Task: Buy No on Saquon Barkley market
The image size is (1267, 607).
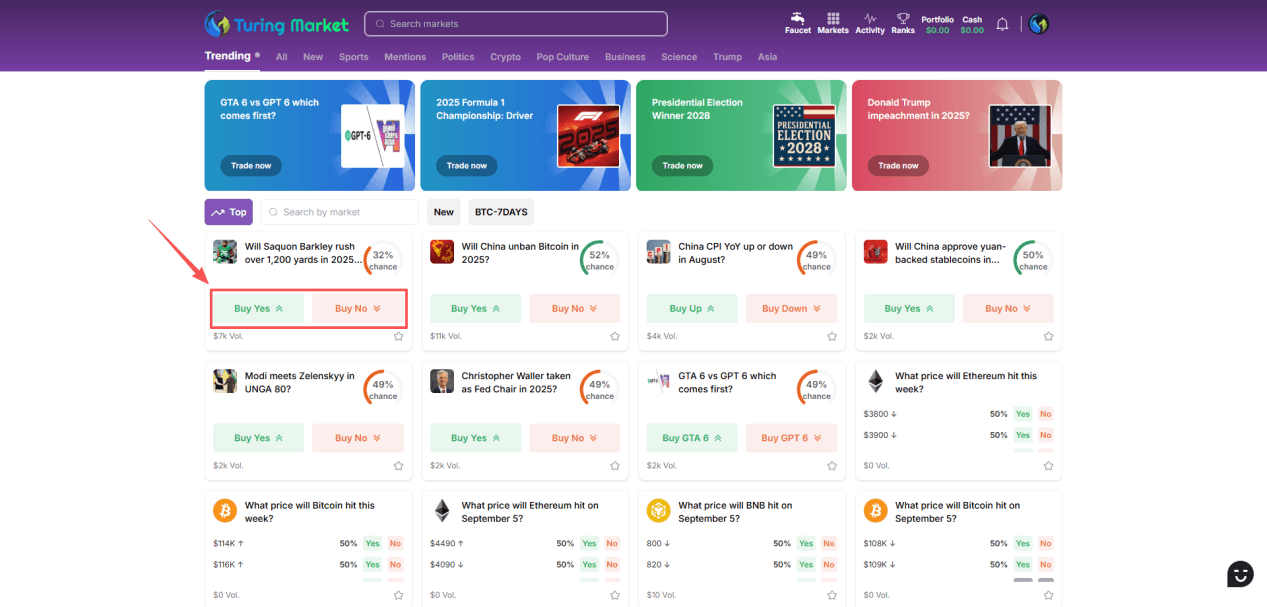Action: tap(358, 309)
